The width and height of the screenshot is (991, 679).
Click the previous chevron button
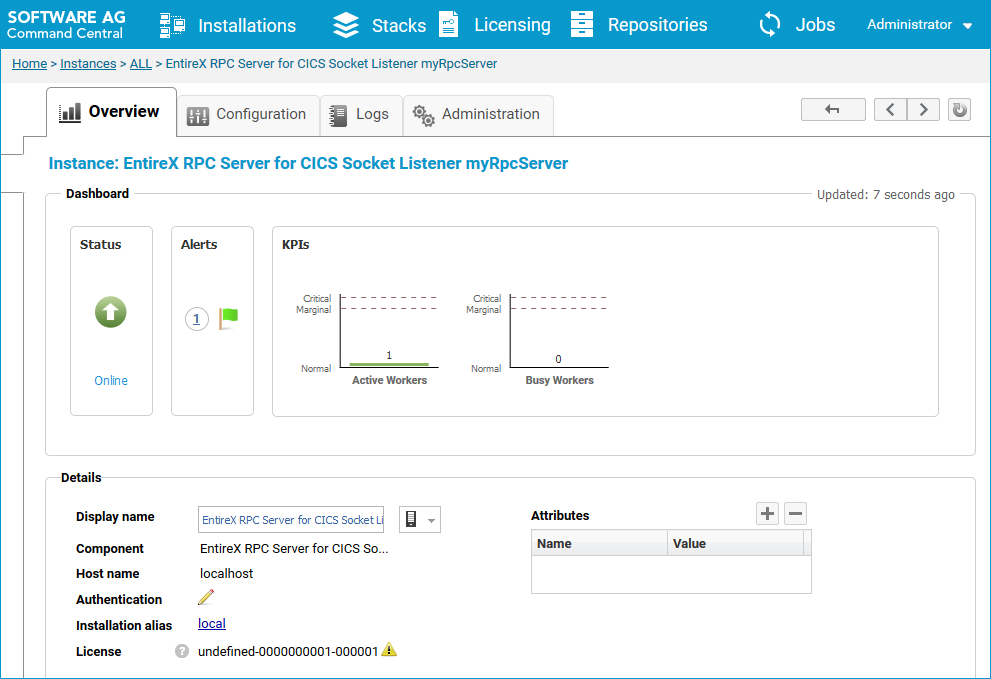click(x=891, y=109)
